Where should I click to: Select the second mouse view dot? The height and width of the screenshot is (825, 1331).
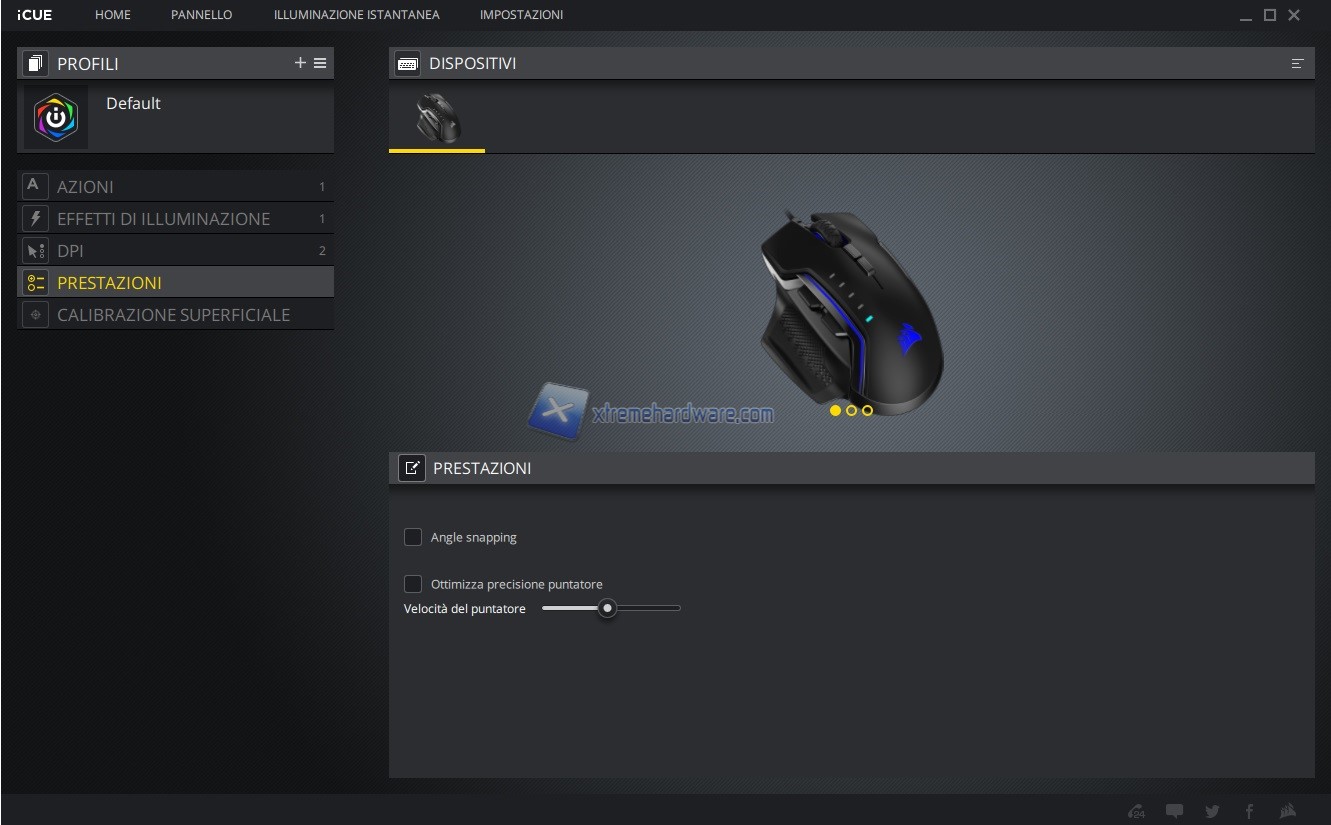pyautogui.click(x=851, y=410)
